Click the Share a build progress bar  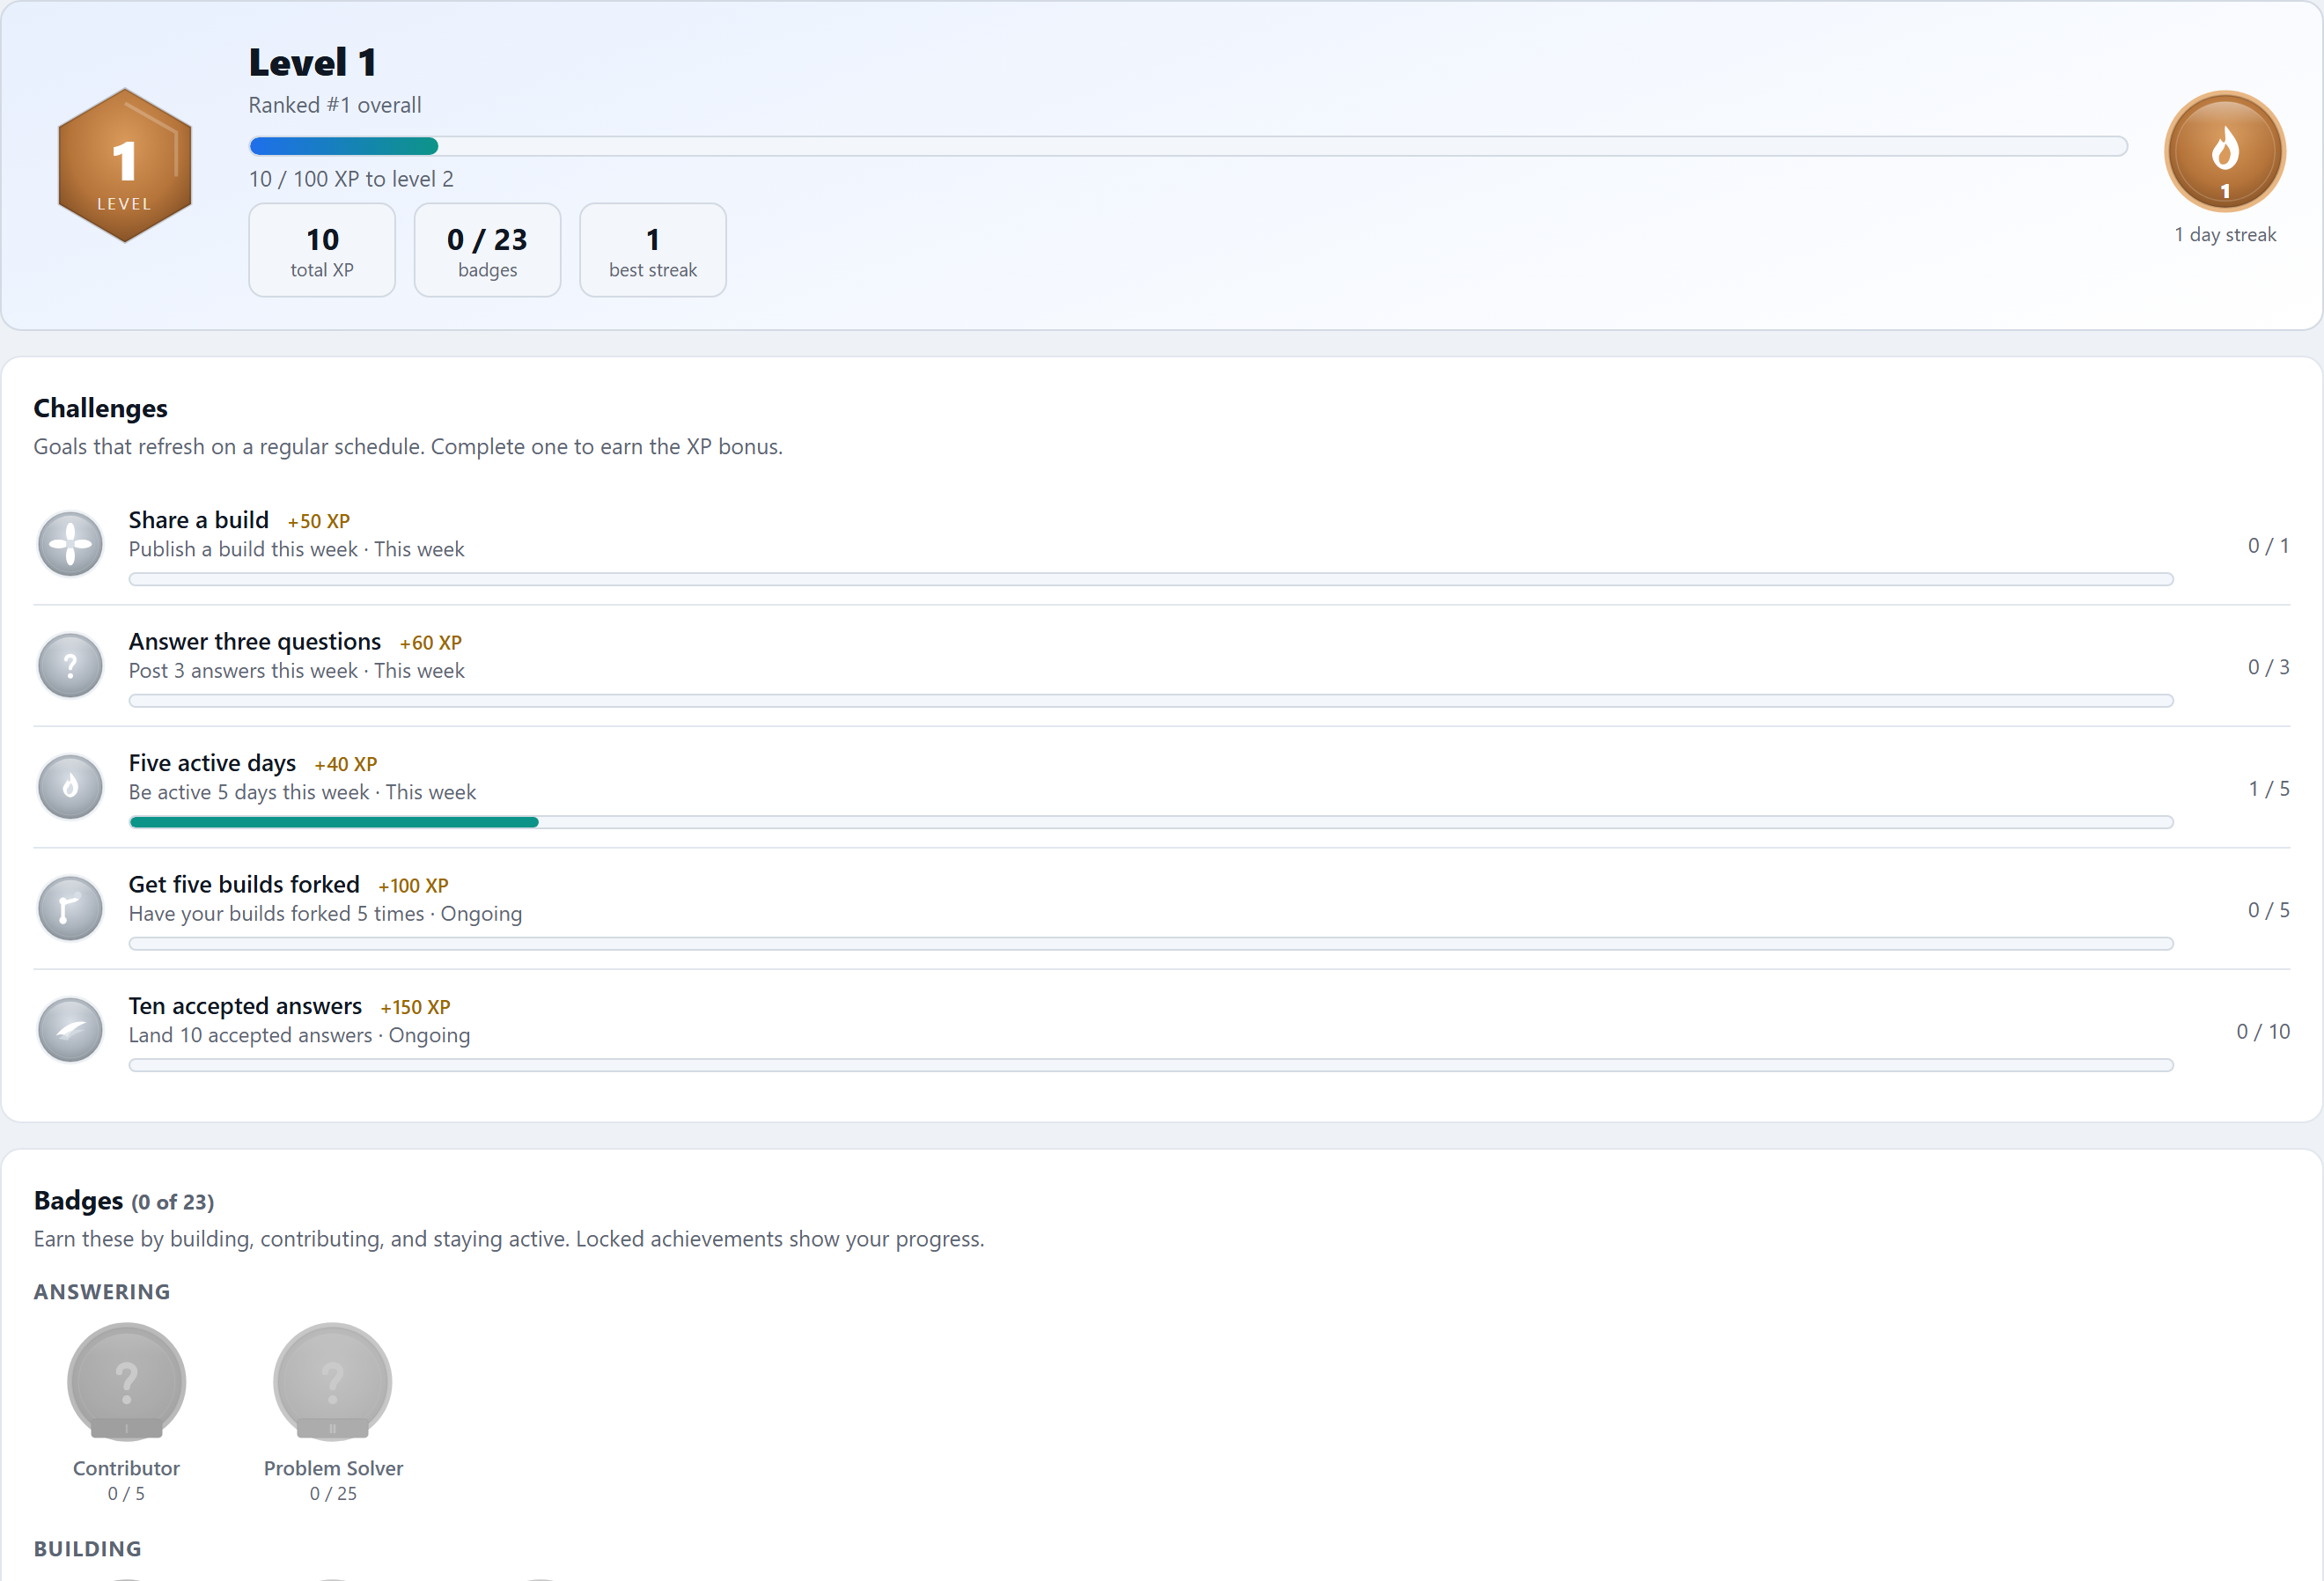click(1151, 579)
